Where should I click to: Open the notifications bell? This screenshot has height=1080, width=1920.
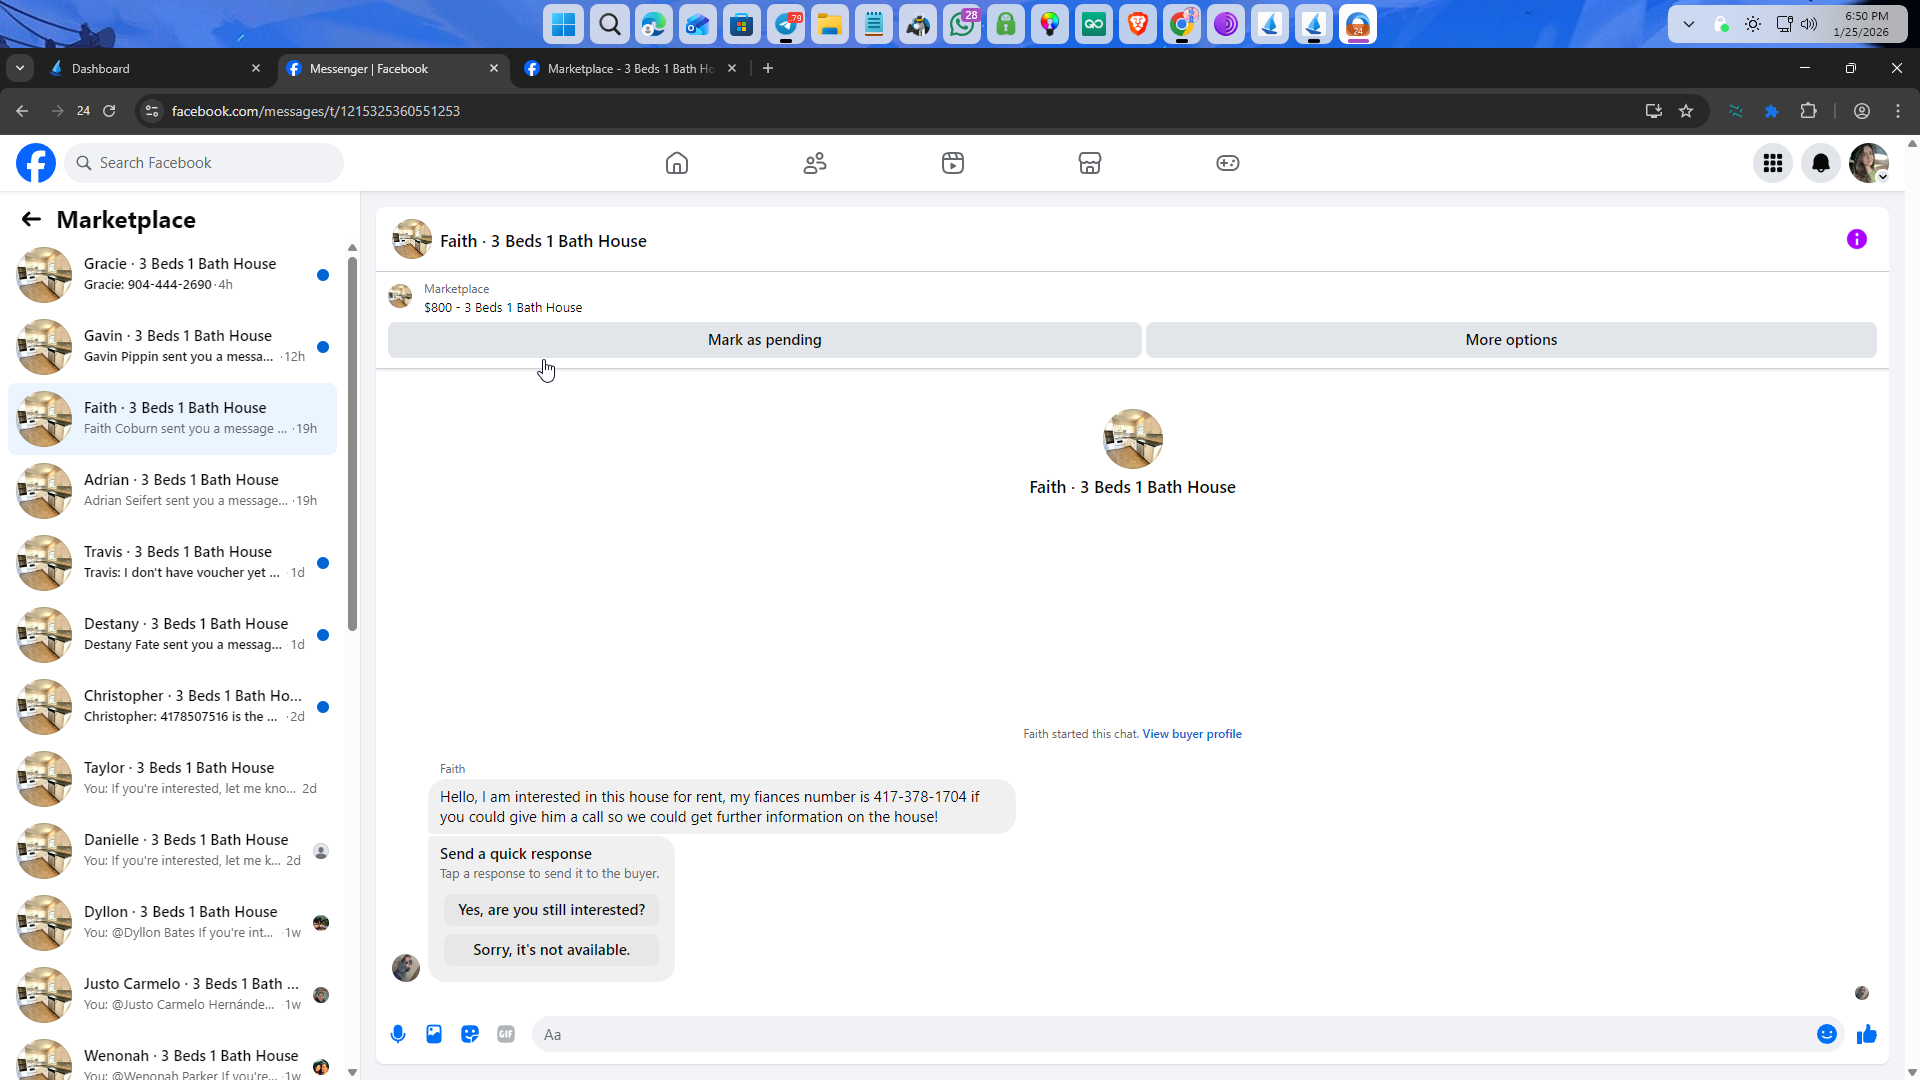click(1821, 163)
